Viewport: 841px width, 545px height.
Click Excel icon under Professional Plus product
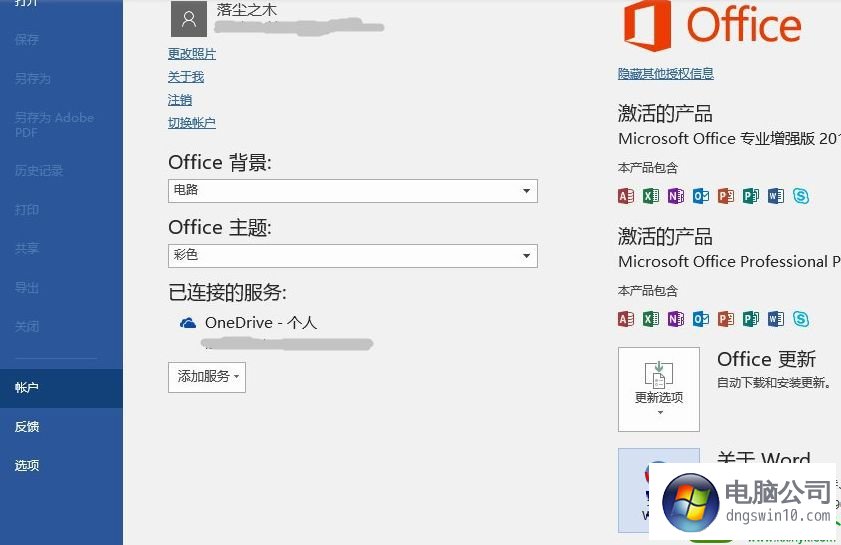651,319
